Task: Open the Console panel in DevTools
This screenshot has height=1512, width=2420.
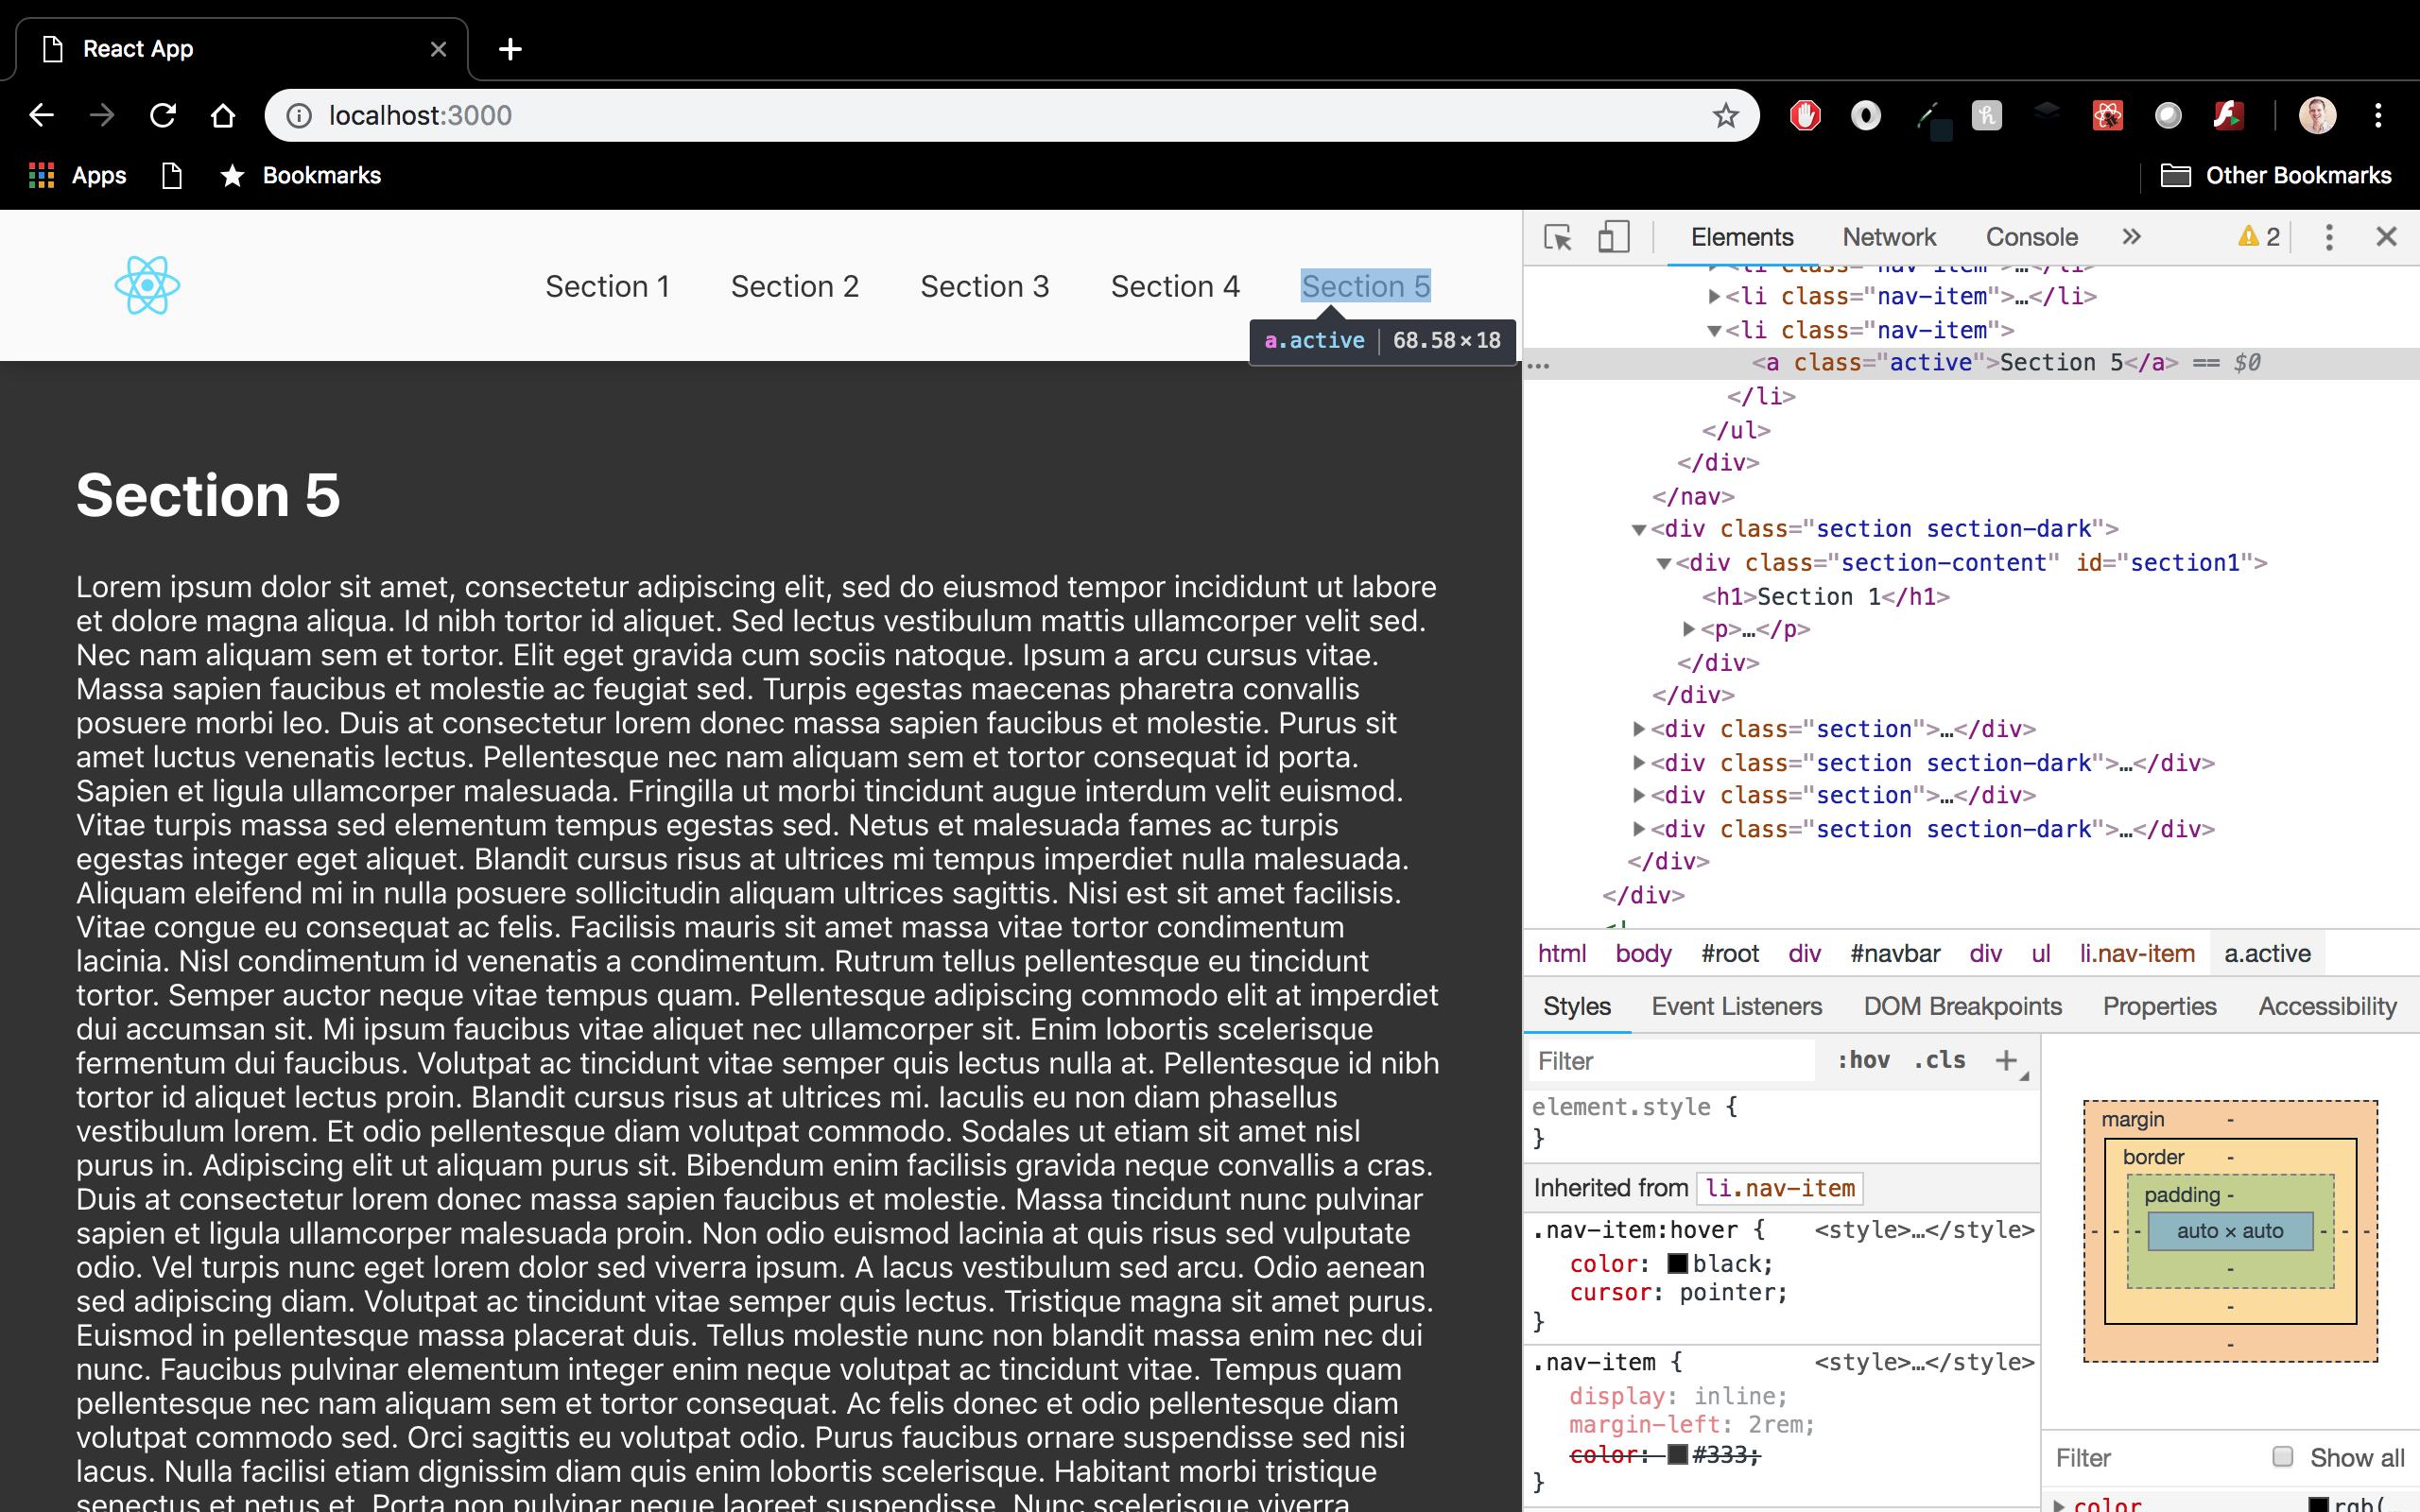Action: pos(2031,237)
